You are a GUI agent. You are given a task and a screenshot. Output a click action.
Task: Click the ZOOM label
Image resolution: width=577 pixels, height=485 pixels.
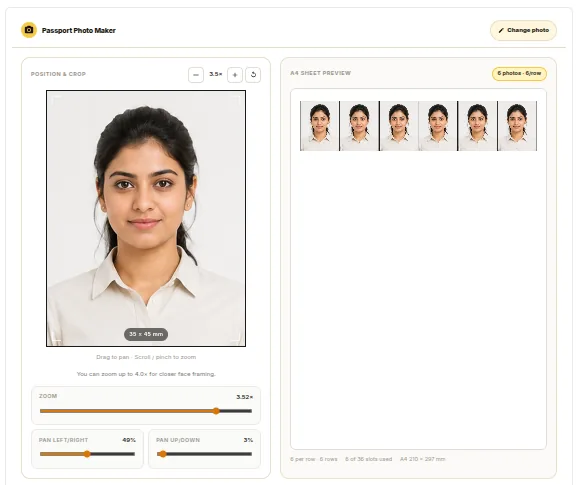pyautogui.click(x=48, y=396)
